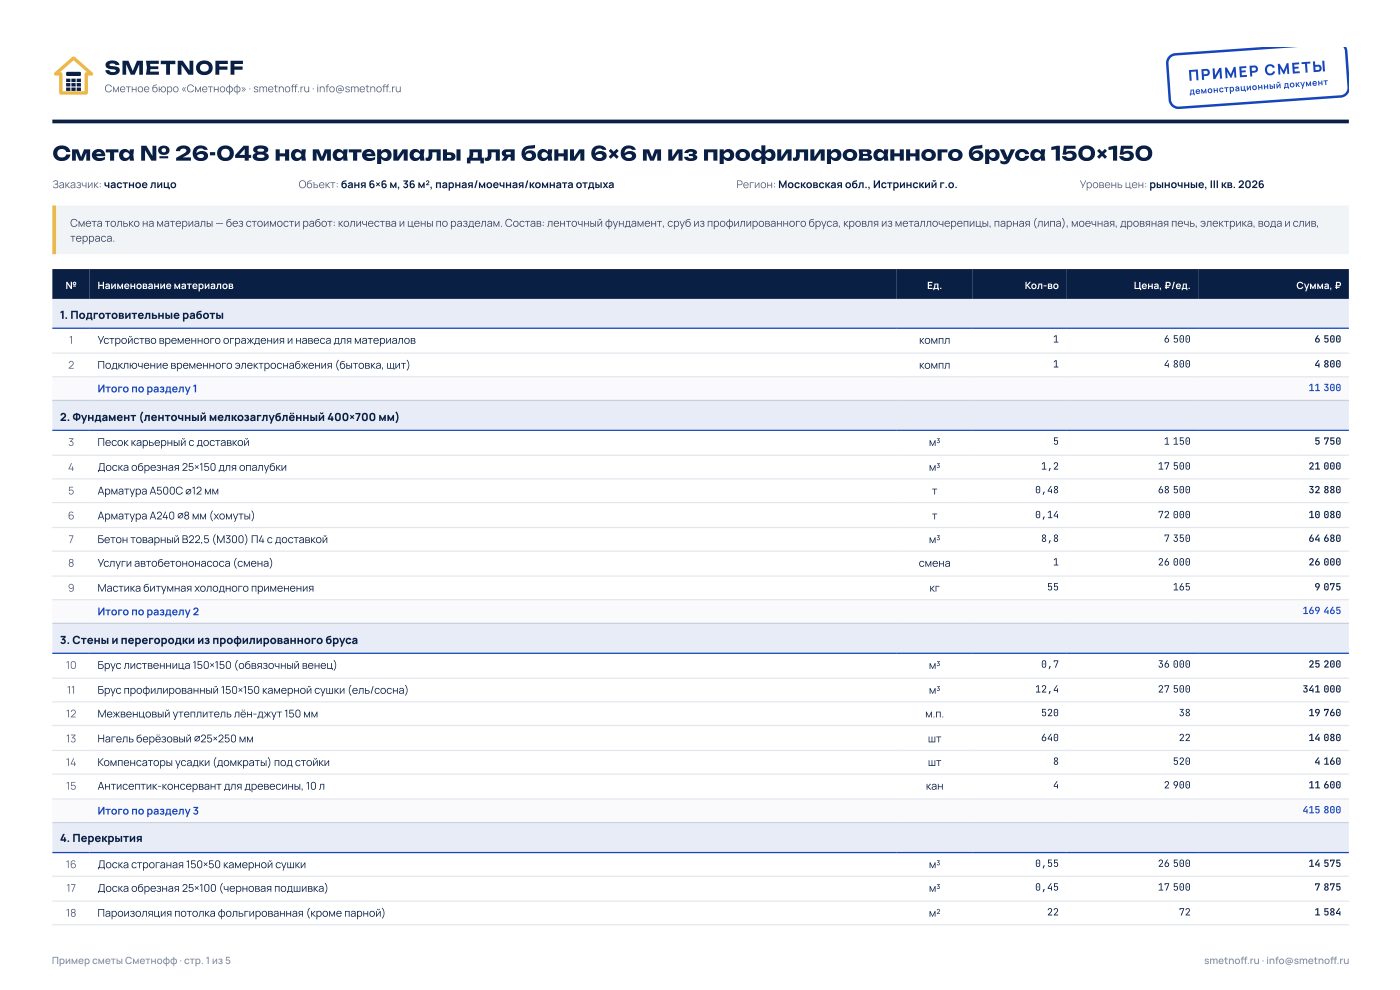Image resolution: width=1400 pixels, height=990 pixels.
Task: Select row 'Устройство временного ограждения и навеса'
Action: [x=700, y=340]
